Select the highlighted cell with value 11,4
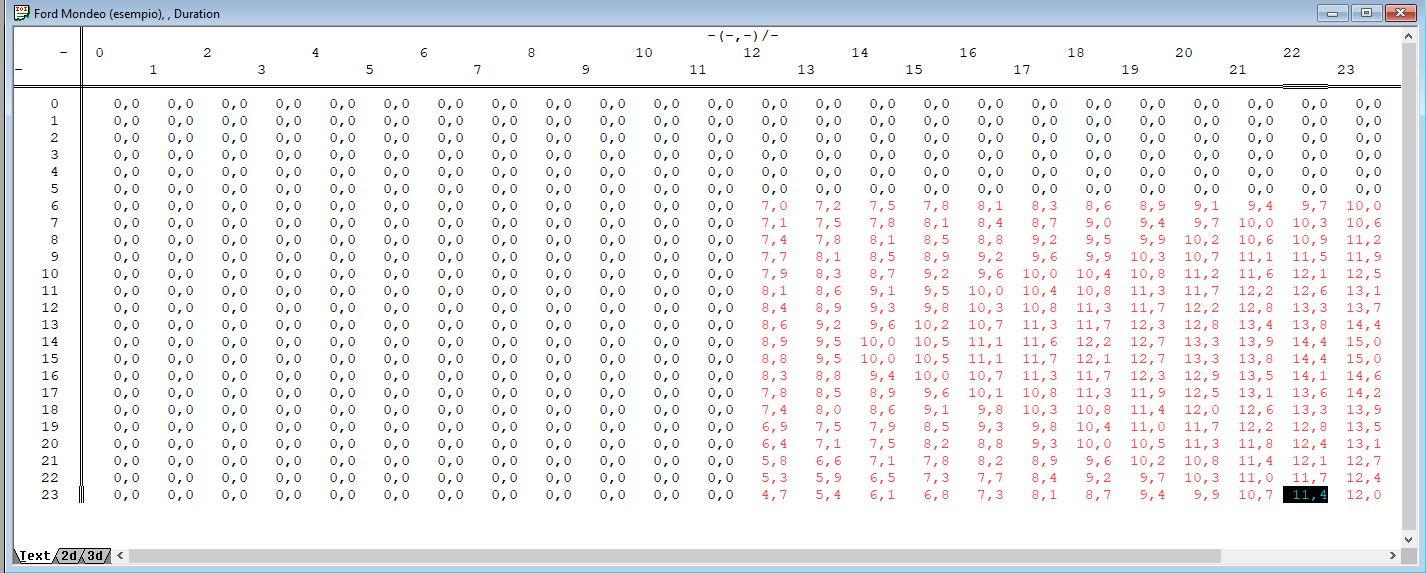This screenshot has width=1426, height=573. (x=1305, y=495)
